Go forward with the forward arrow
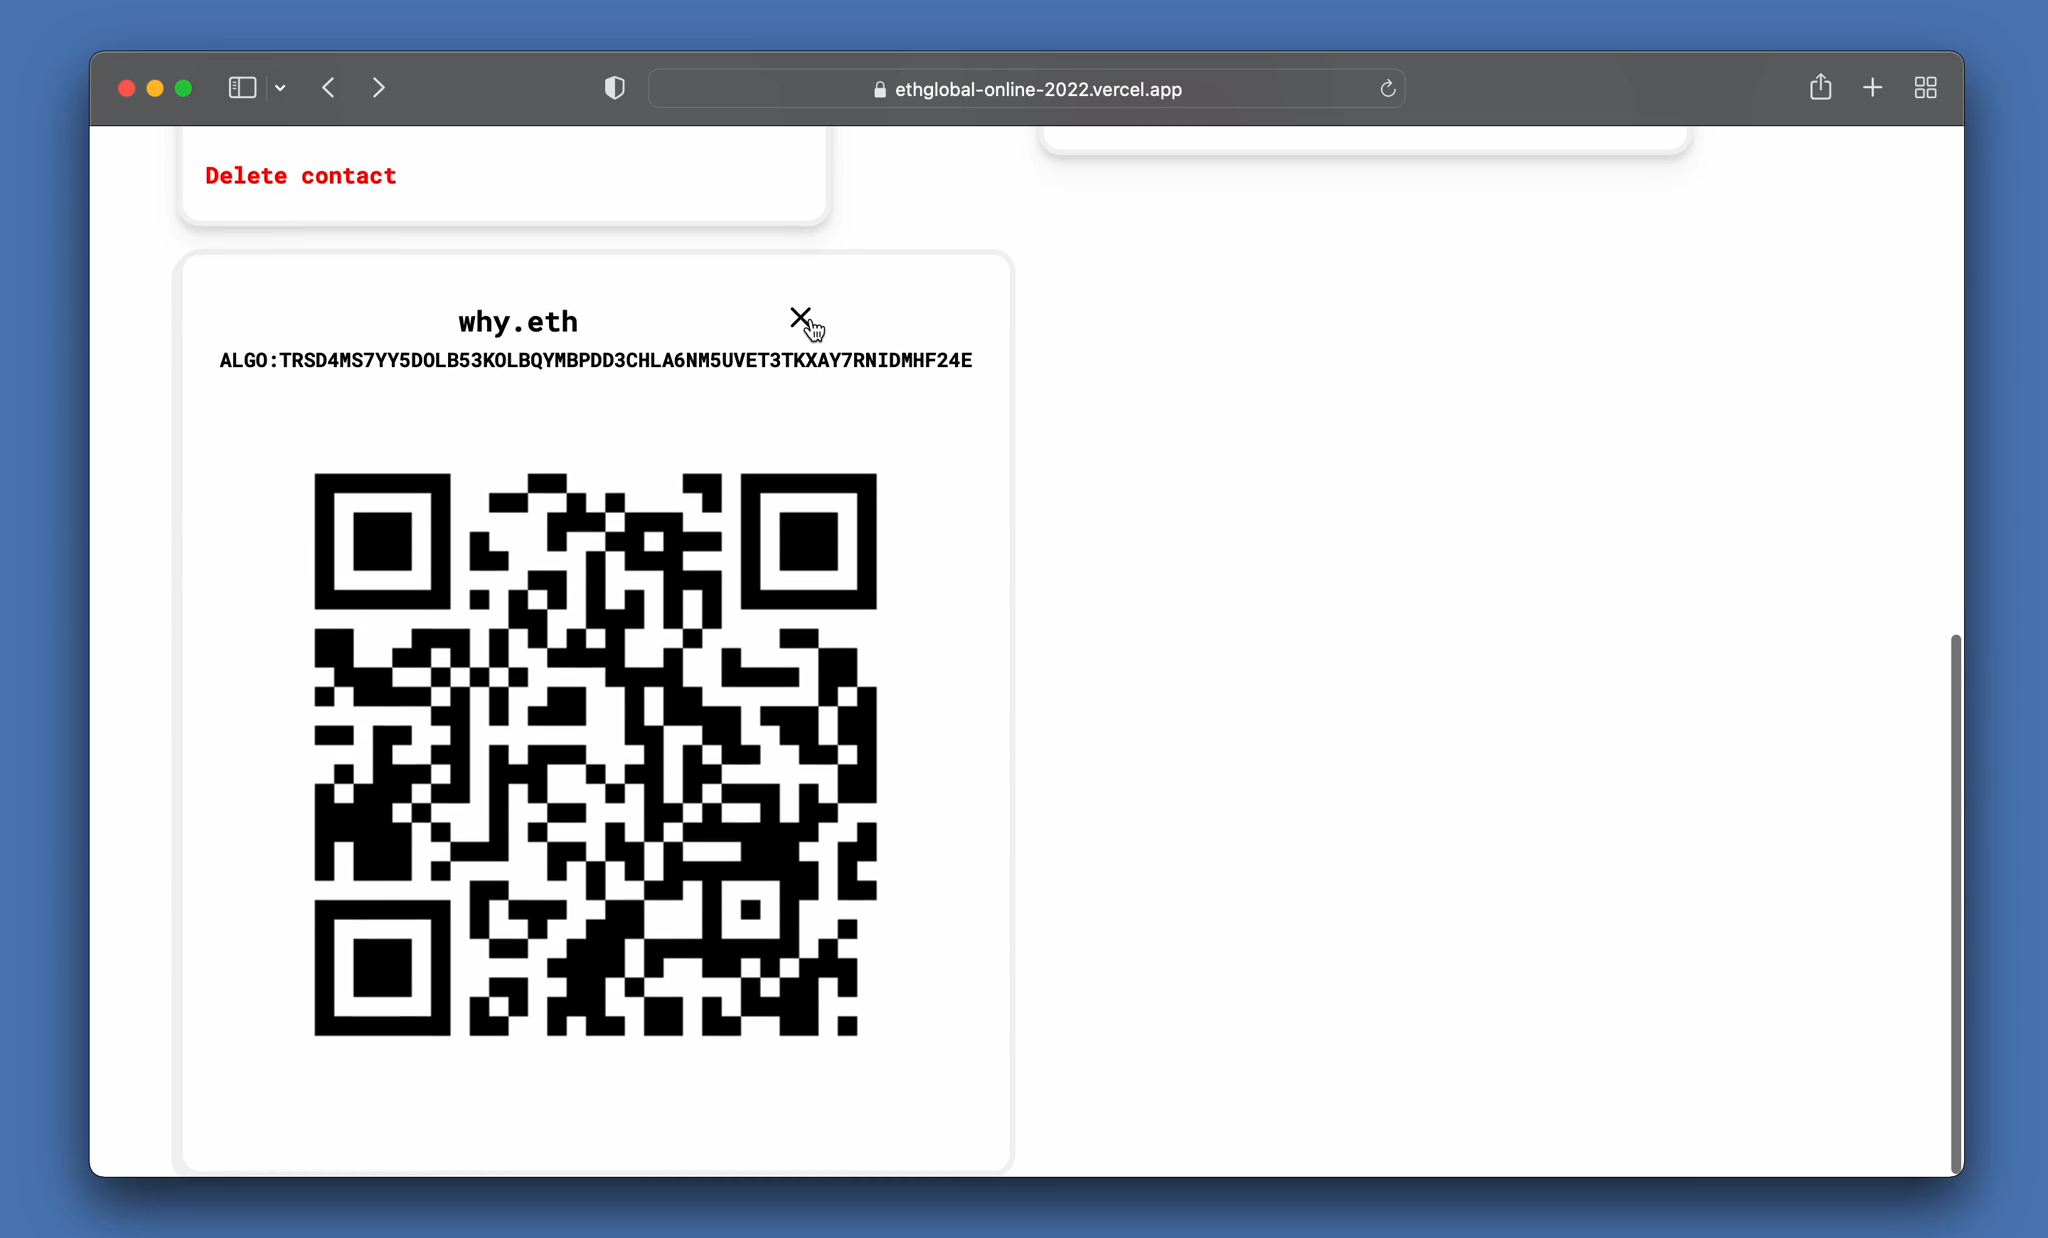The width and height of the screenshot is (2048, 1238). coord(378,88)
